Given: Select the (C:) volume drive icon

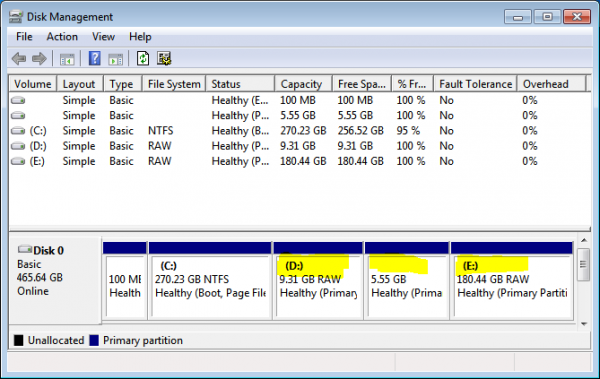Looking at the screenshot, I should point(18,131).
